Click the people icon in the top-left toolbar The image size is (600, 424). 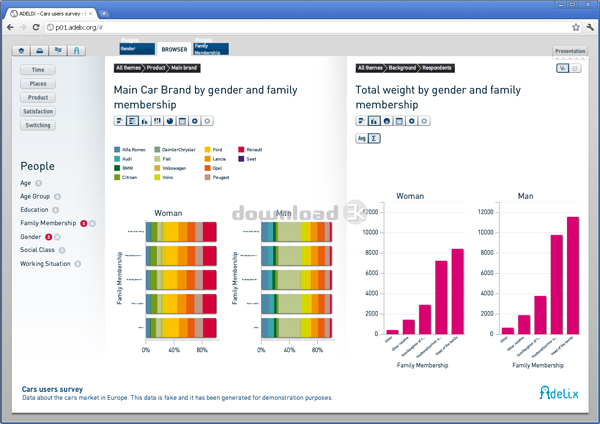click(x=78, y=50)
